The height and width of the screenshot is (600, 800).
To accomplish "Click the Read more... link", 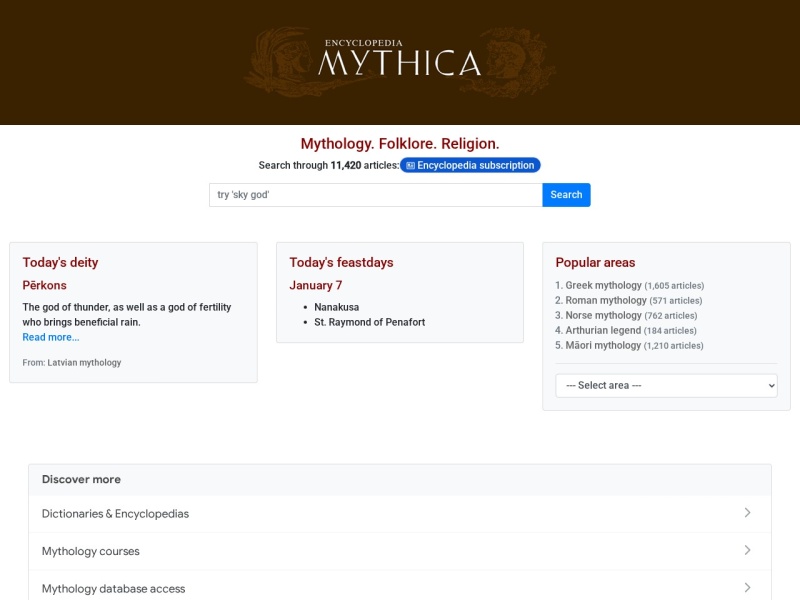I will click(51, 337).
